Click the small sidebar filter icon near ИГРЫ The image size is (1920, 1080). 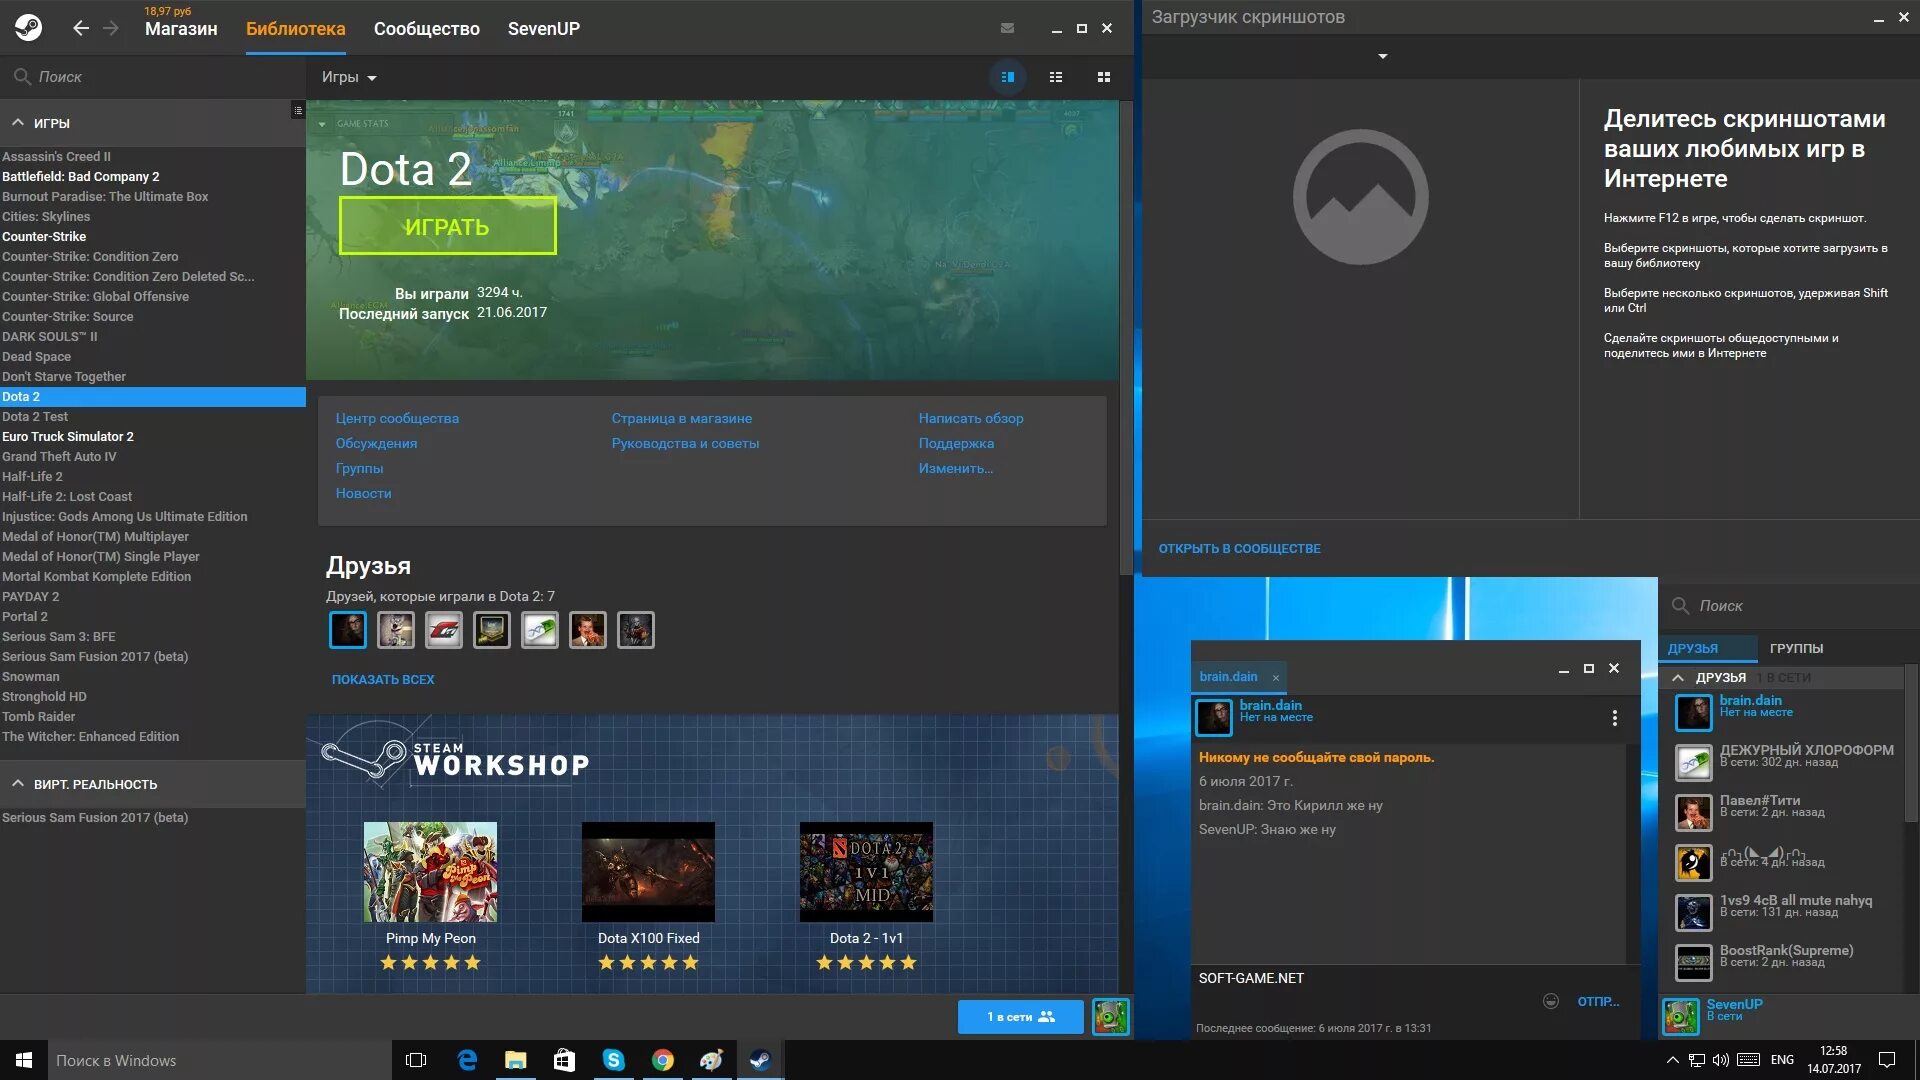[x=298, y=110]
